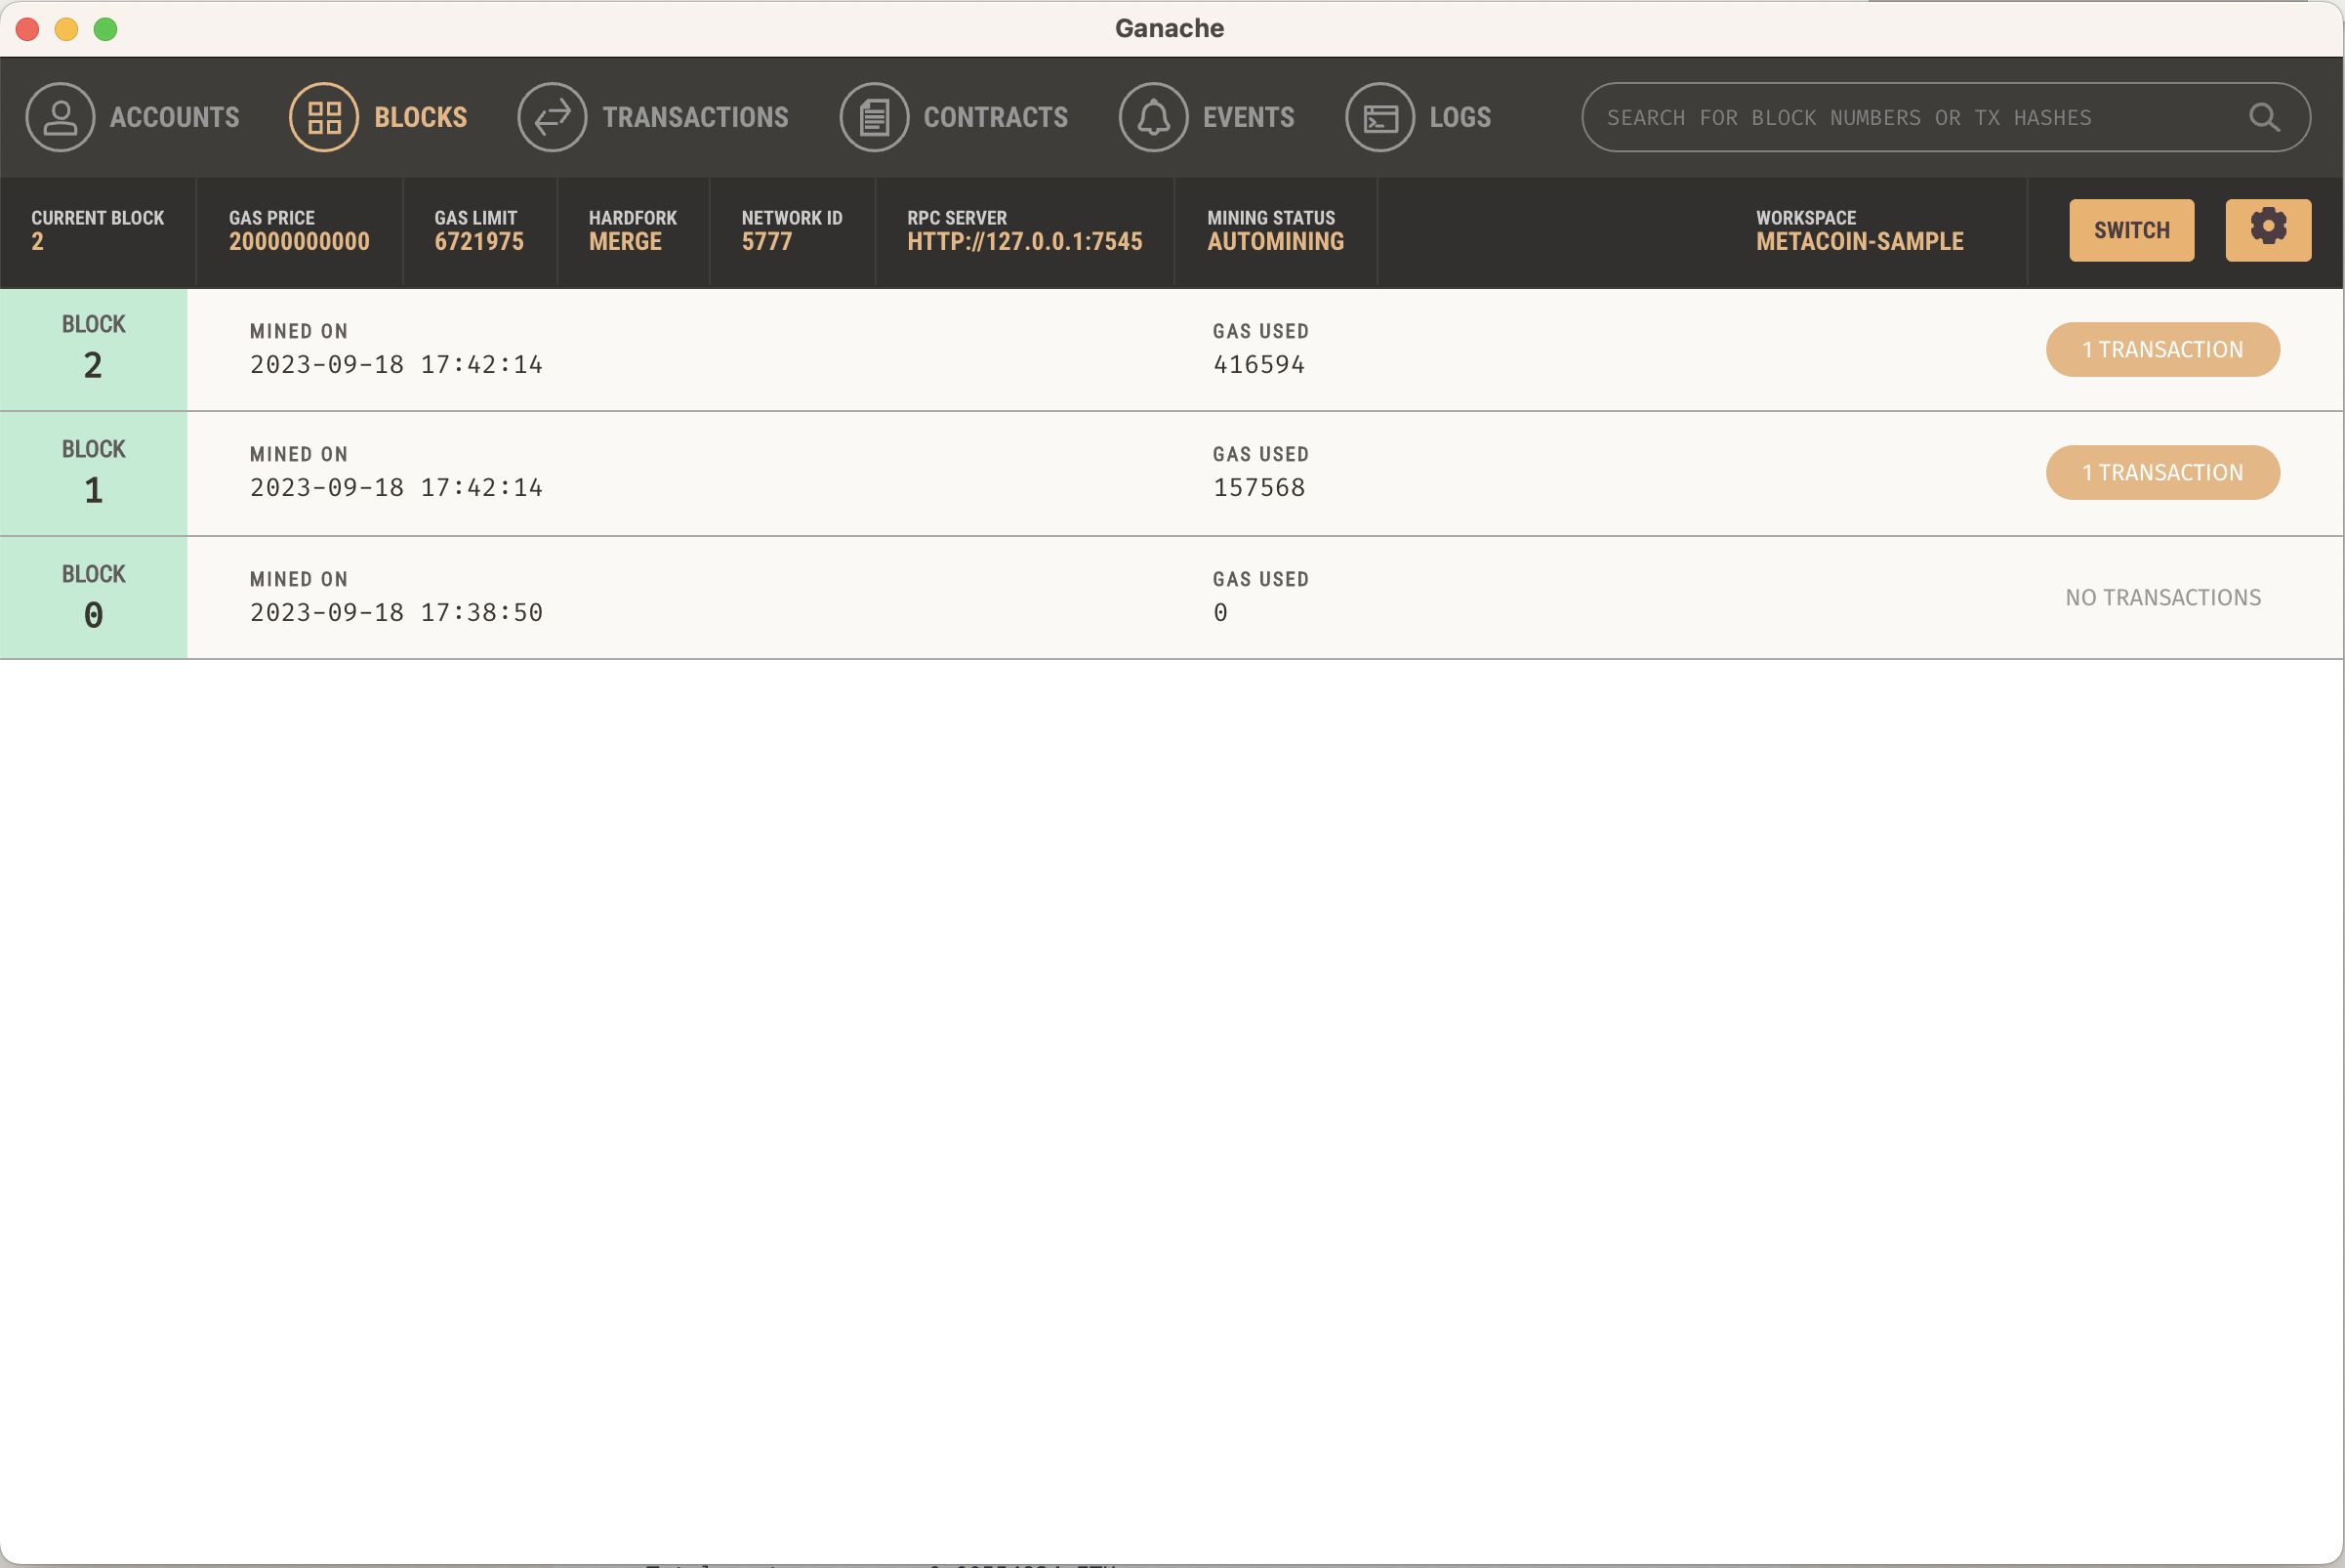Click the Events bell icon
The height and width of the screenshot is (1568, 2345).
[1153, 117]
